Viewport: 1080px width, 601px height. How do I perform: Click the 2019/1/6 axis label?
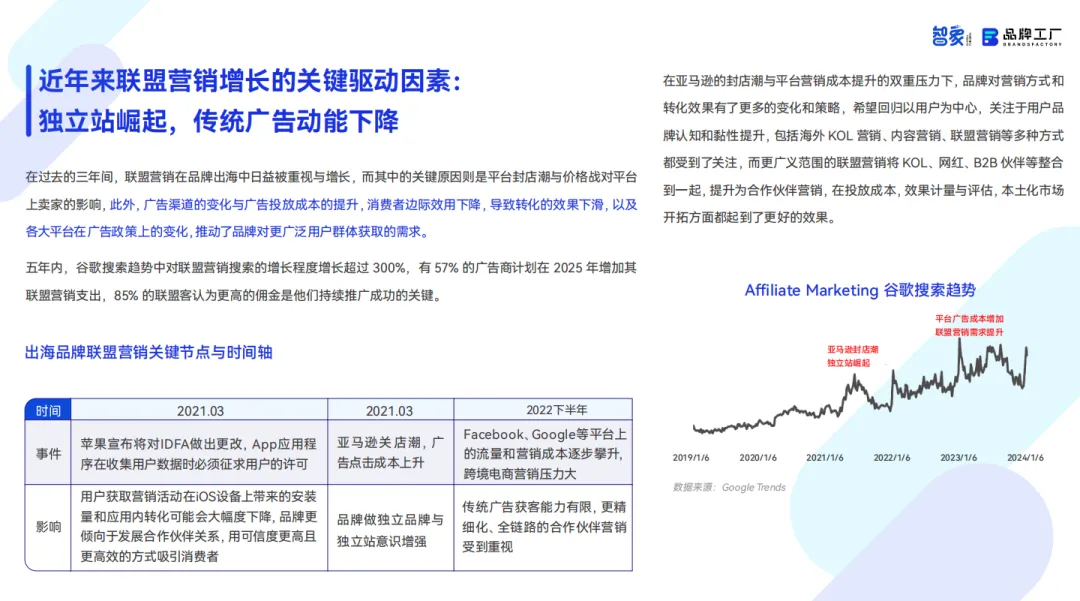coord(691,458)
